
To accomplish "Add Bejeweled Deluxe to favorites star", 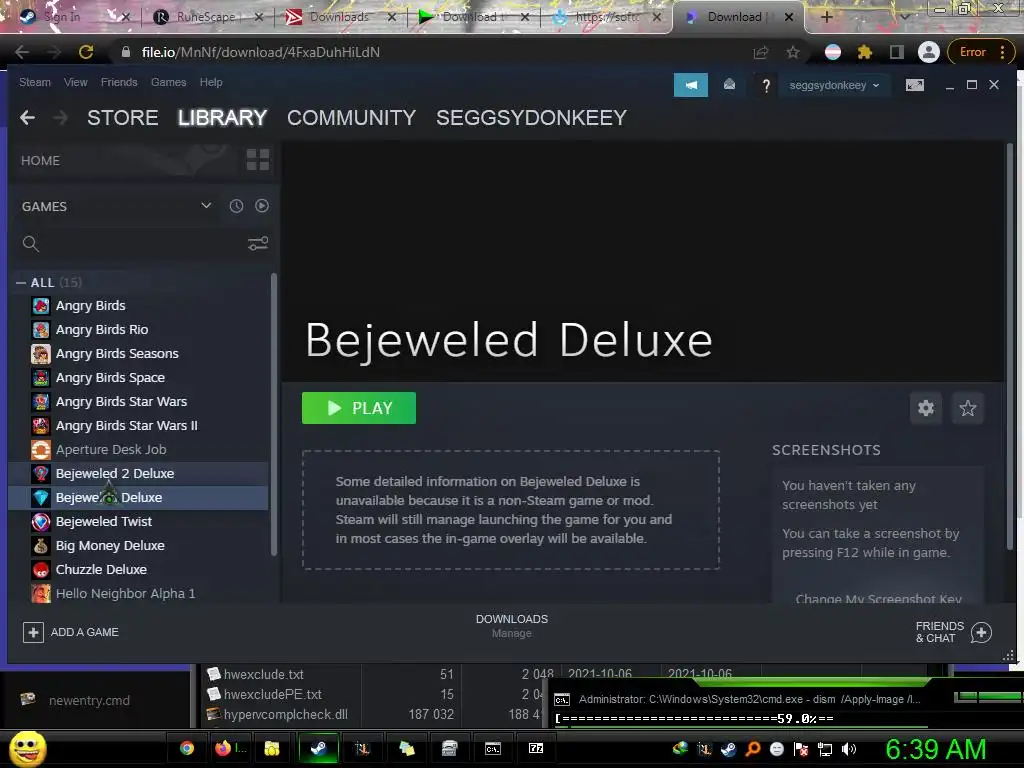I will [968, 408].
